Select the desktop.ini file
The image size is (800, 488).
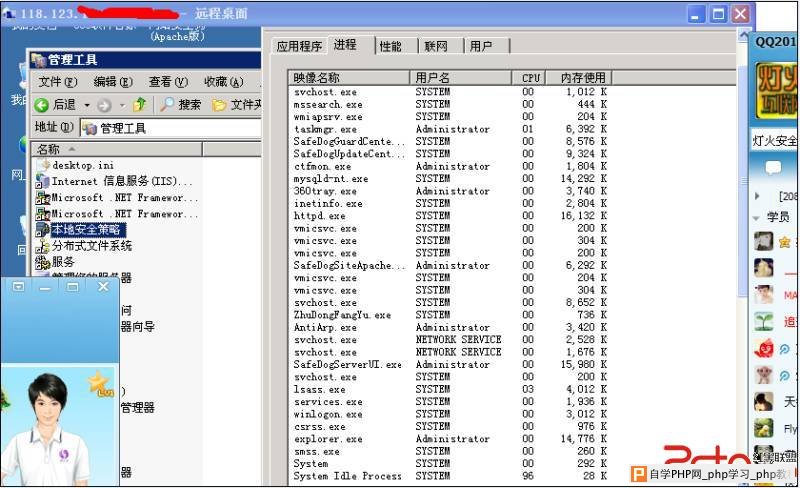(77, 165)
